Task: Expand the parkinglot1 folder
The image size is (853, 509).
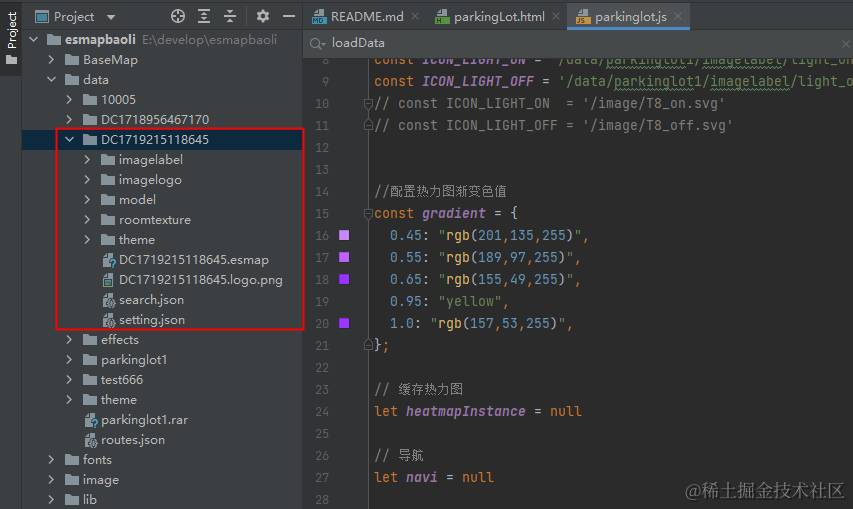Action: [x=69, y=360]
